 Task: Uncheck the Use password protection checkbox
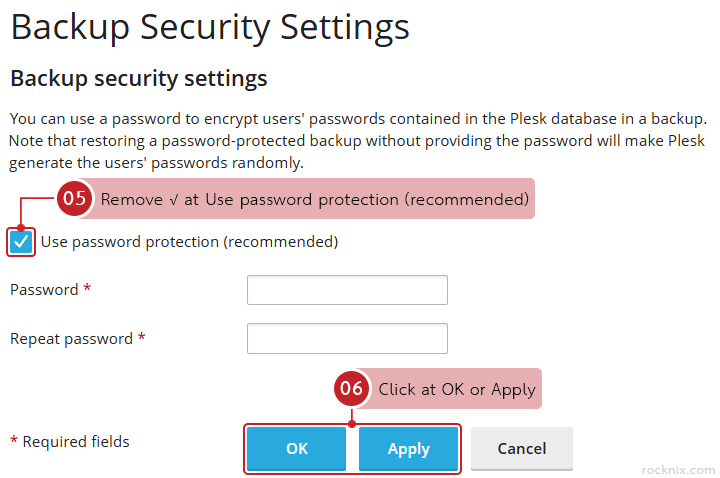coord(21,242)
